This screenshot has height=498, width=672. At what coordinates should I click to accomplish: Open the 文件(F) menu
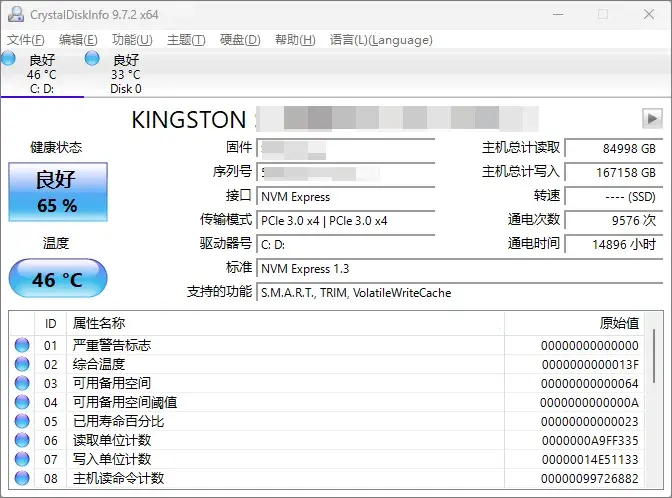click(x=26, y=40)
